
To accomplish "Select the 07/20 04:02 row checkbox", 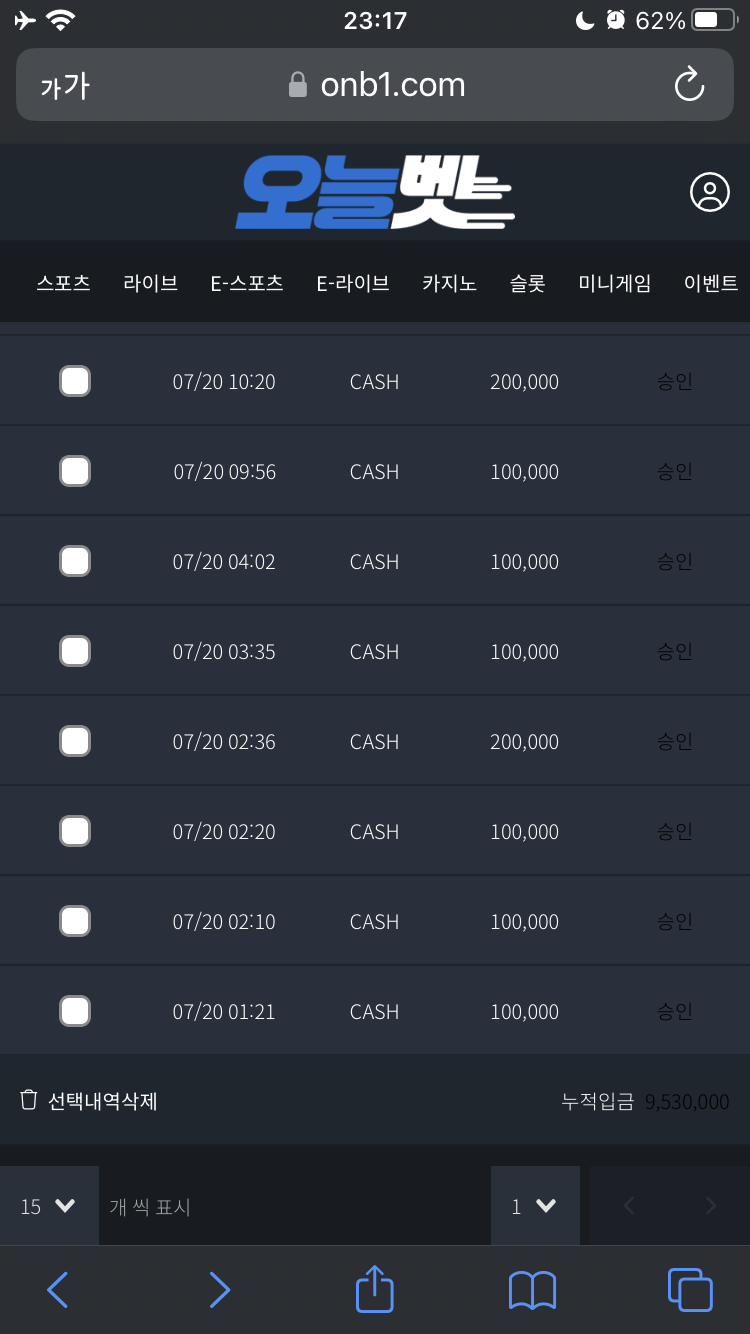I will (x=75, y=561).
